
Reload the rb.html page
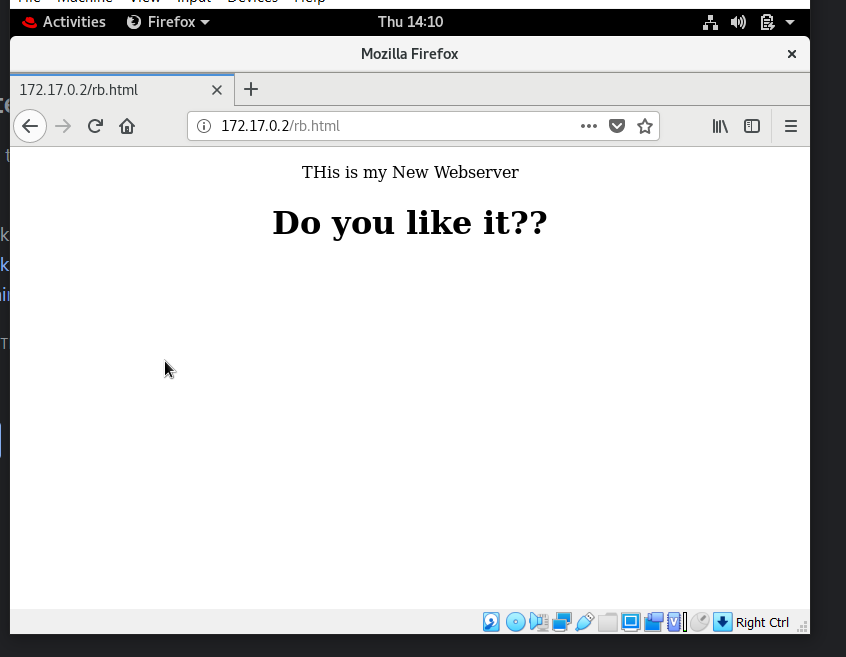pos(95,126)
